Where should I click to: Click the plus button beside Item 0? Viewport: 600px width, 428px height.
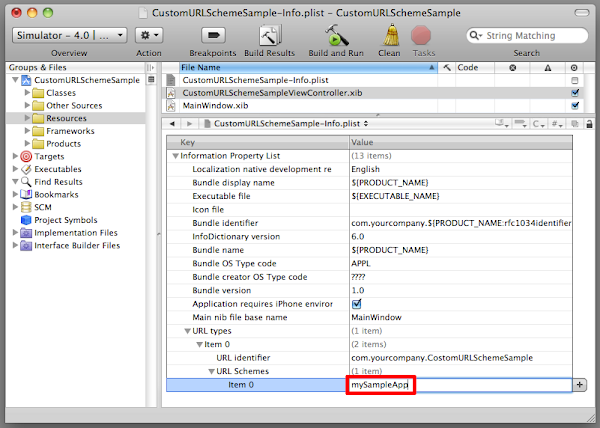pos(579,385)
